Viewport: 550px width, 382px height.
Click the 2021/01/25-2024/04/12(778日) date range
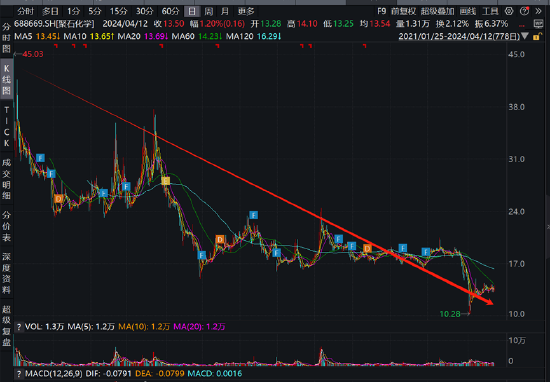click(x=459, y=36)
